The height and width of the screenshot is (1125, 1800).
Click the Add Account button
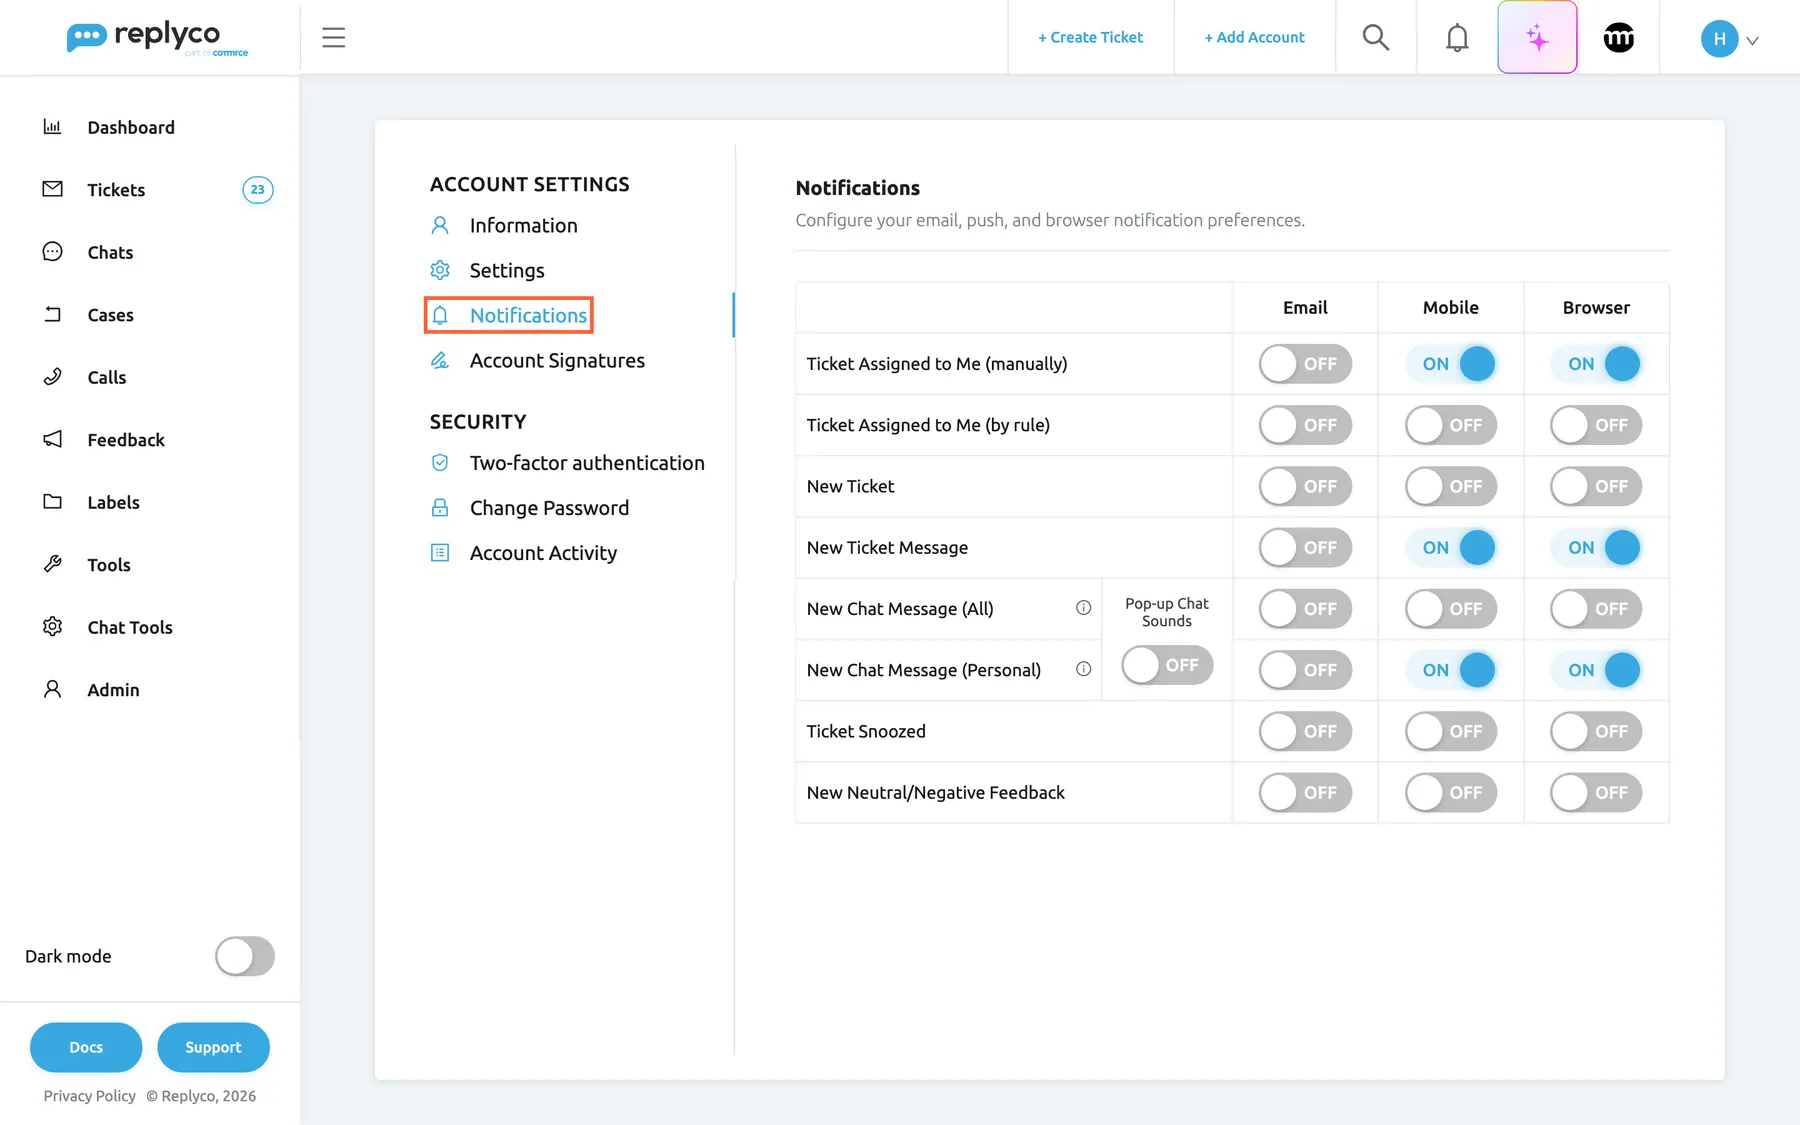[x=1254, y=37]
